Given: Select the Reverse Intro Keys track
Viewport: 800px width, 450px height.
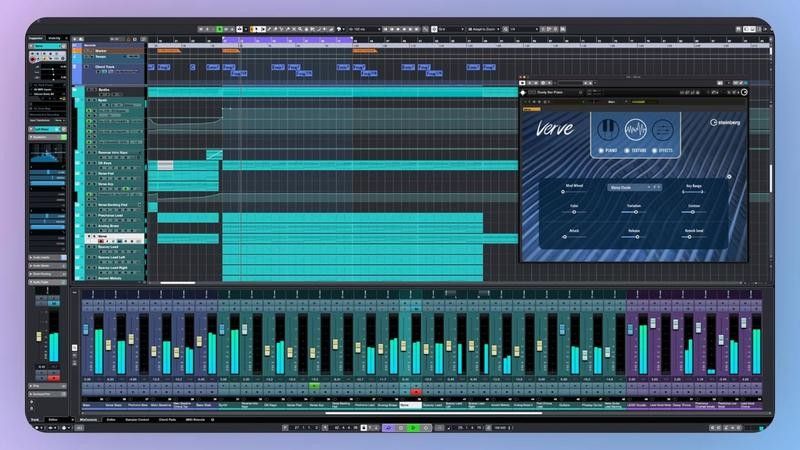Looking at the screenshot, I should [x=114, y=153].
